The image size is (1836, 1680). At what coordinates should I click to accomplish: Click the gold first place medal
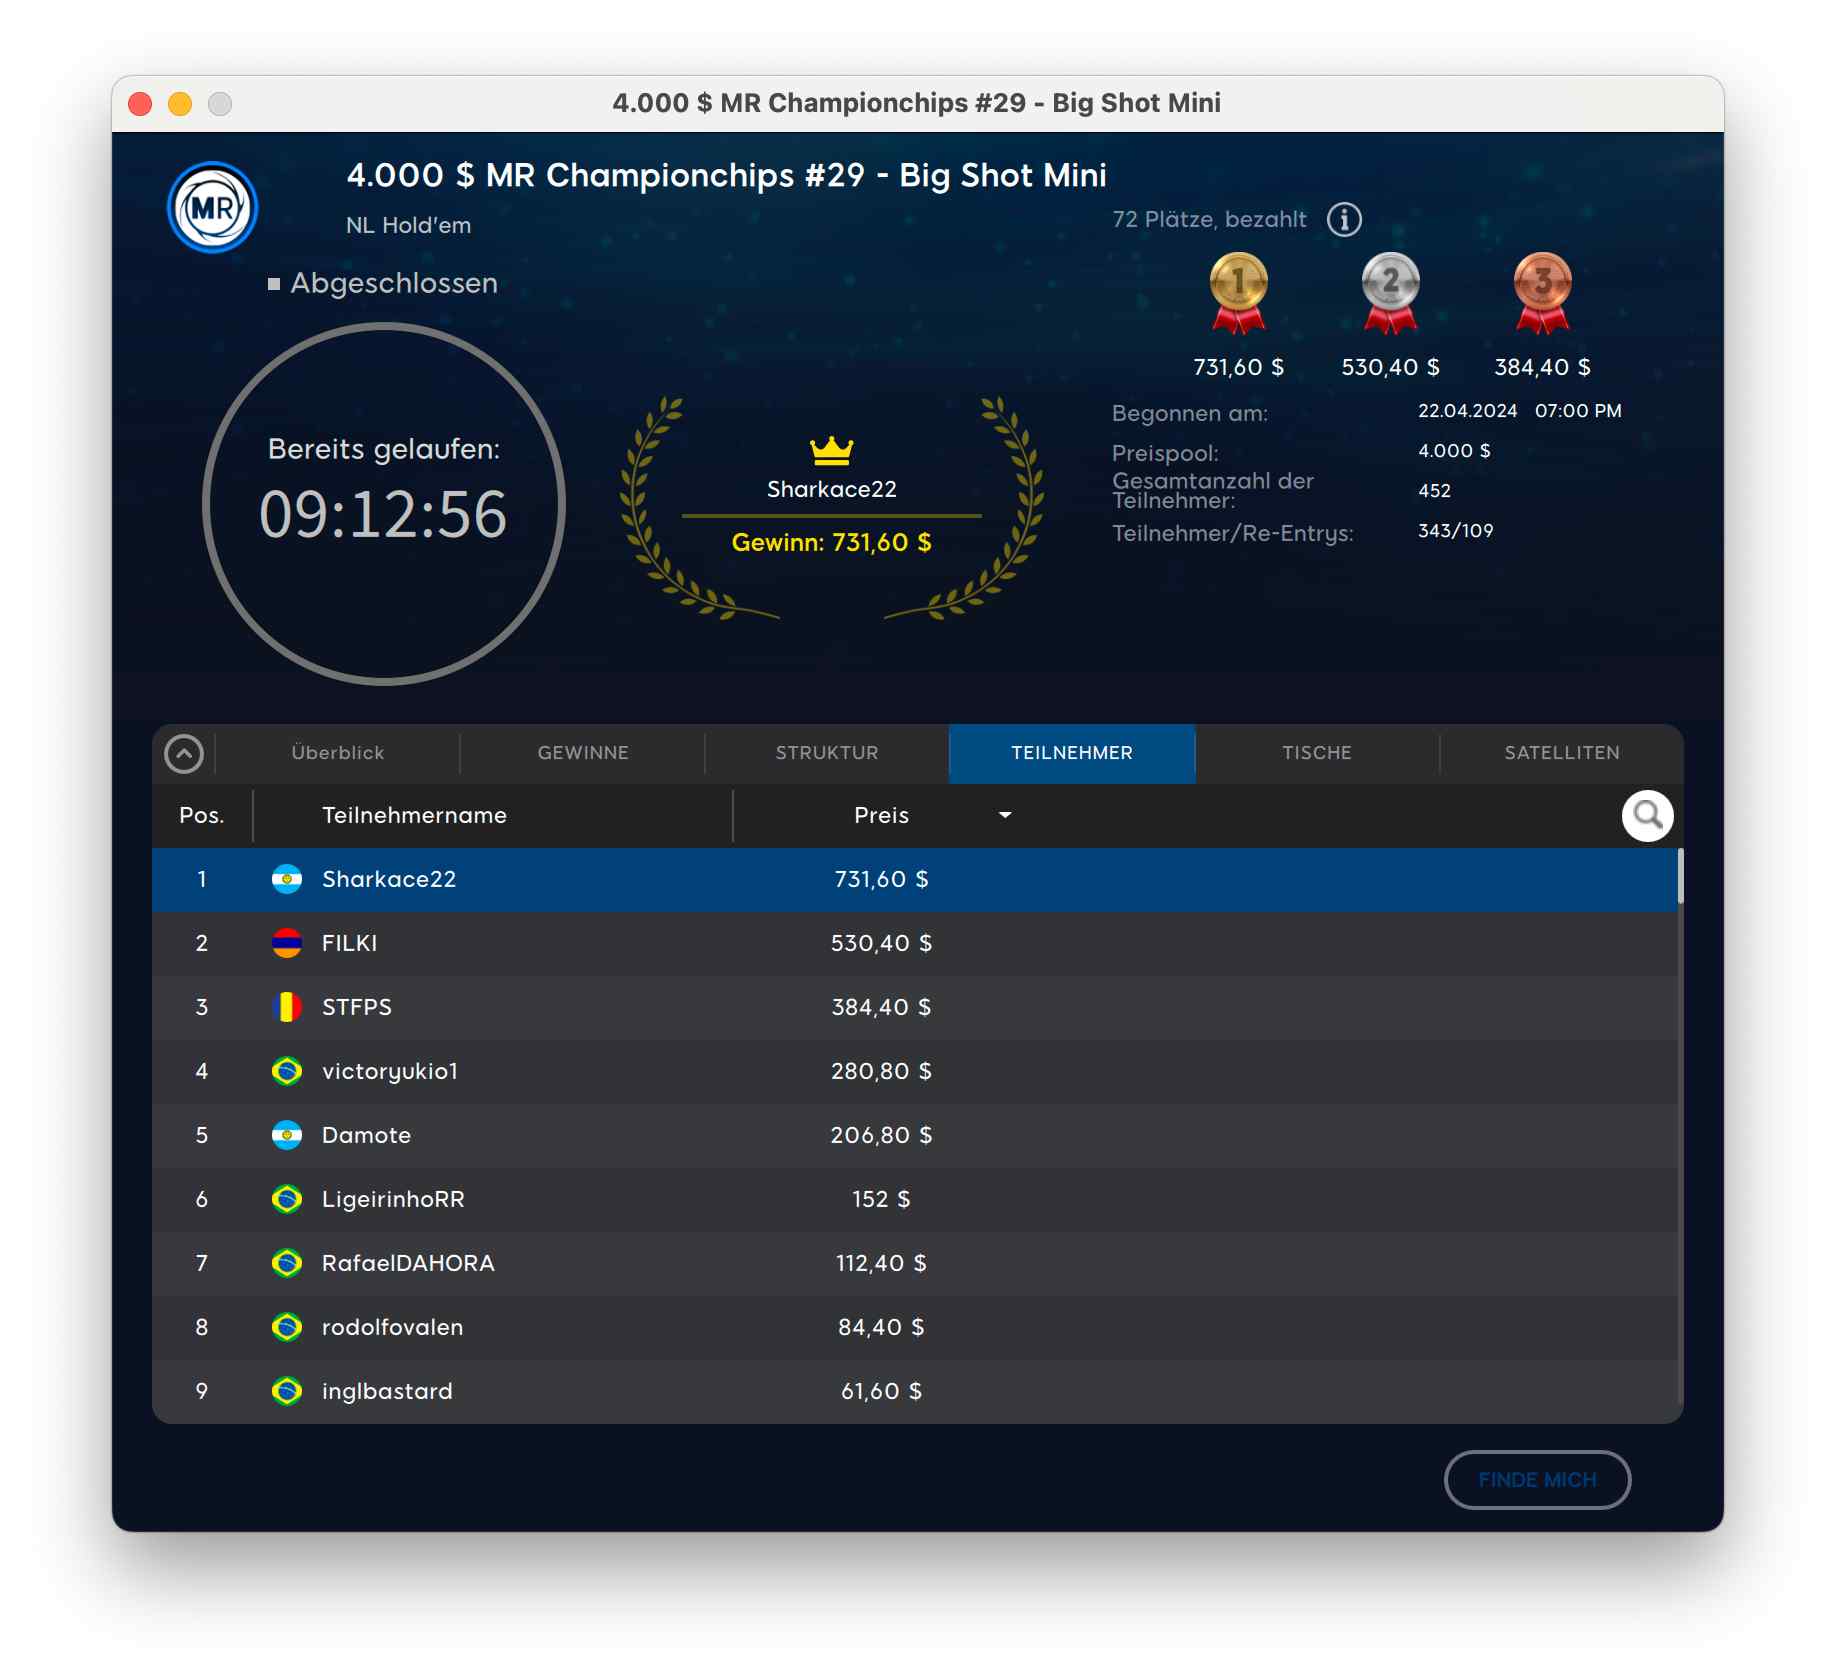(x=1238, y=291)
